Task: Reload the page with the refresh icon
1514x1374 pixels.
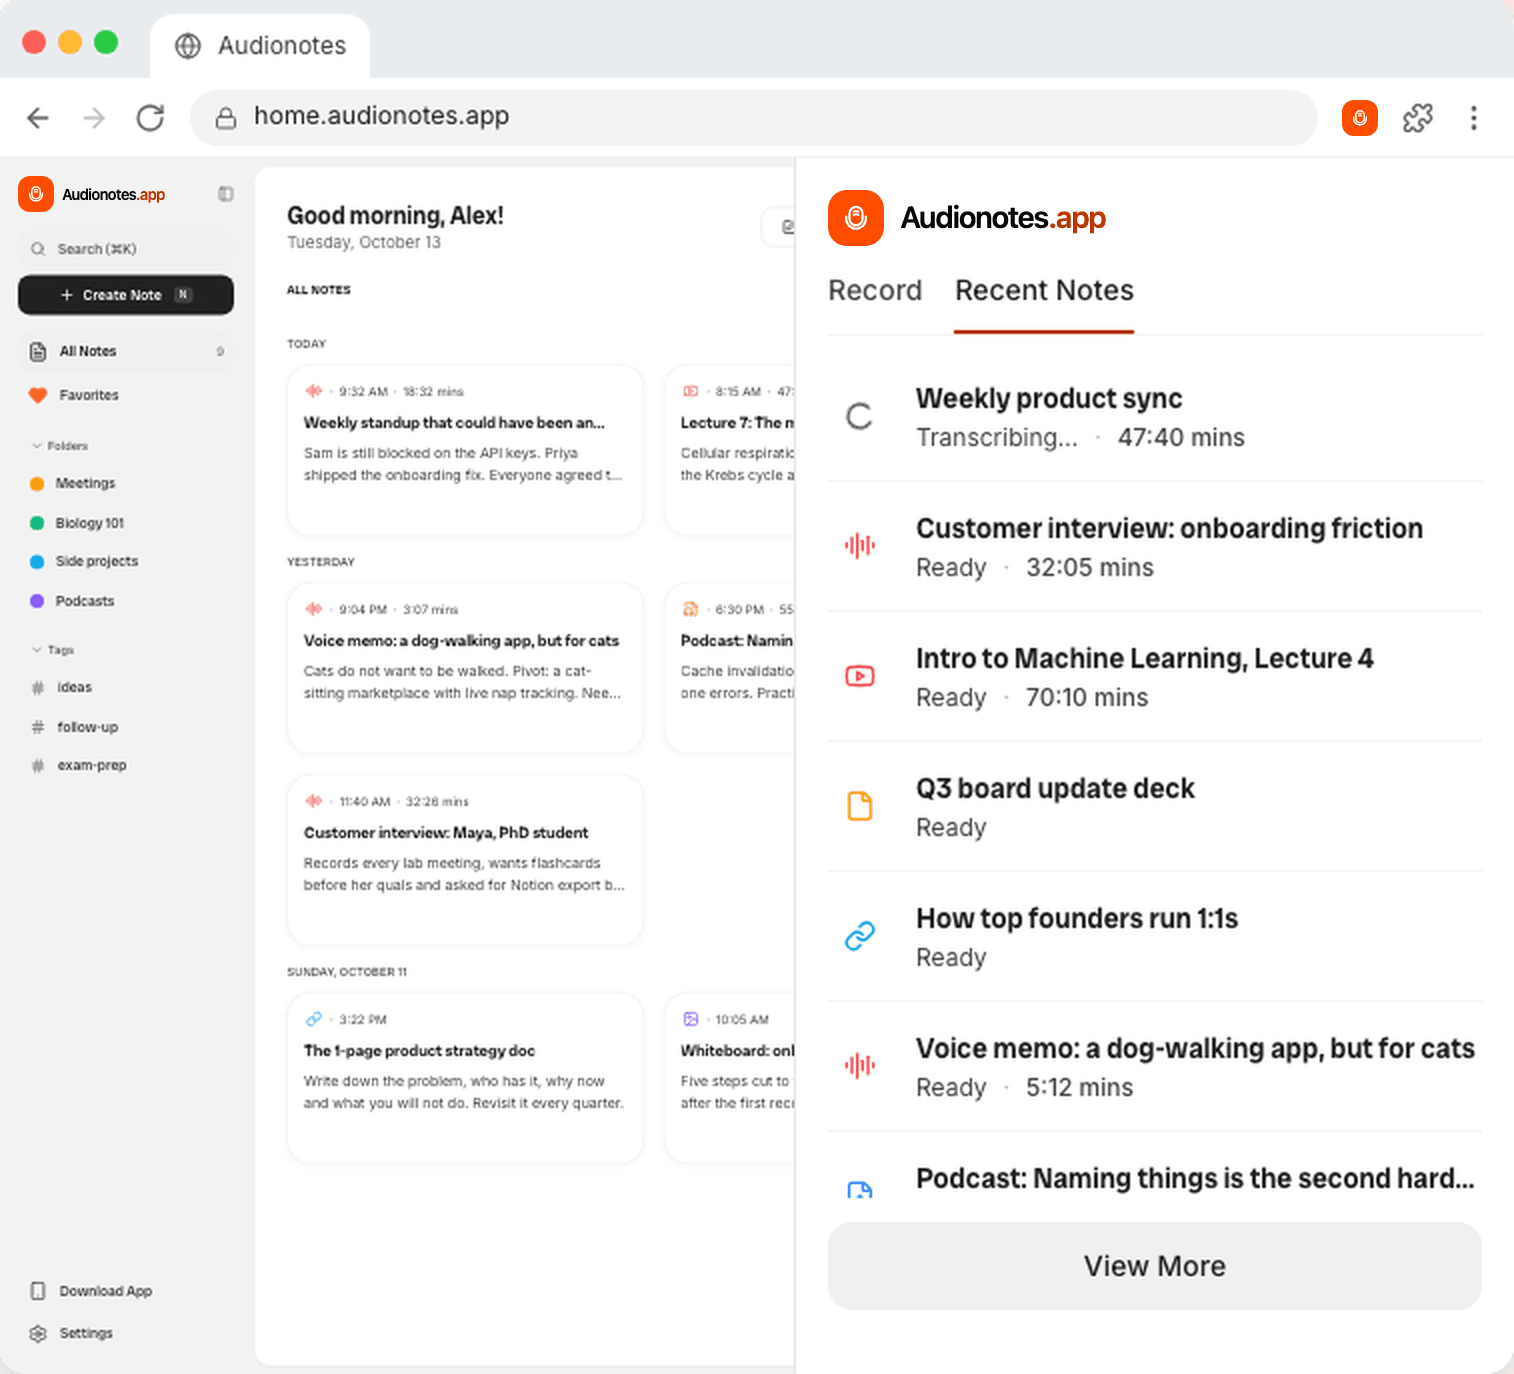Action: [x=150, y=118]
